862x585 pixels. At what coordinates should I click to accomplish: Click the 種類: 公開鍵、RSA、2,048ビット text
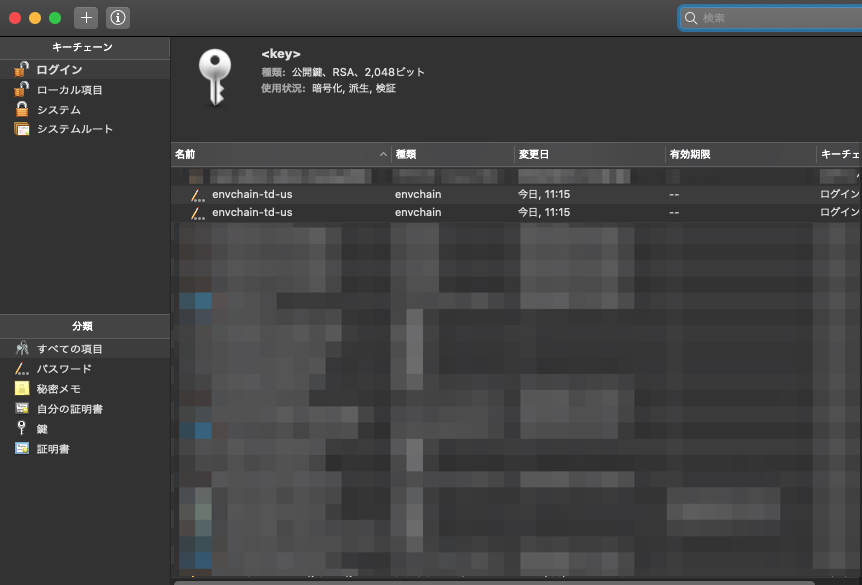tap(342, 72)
